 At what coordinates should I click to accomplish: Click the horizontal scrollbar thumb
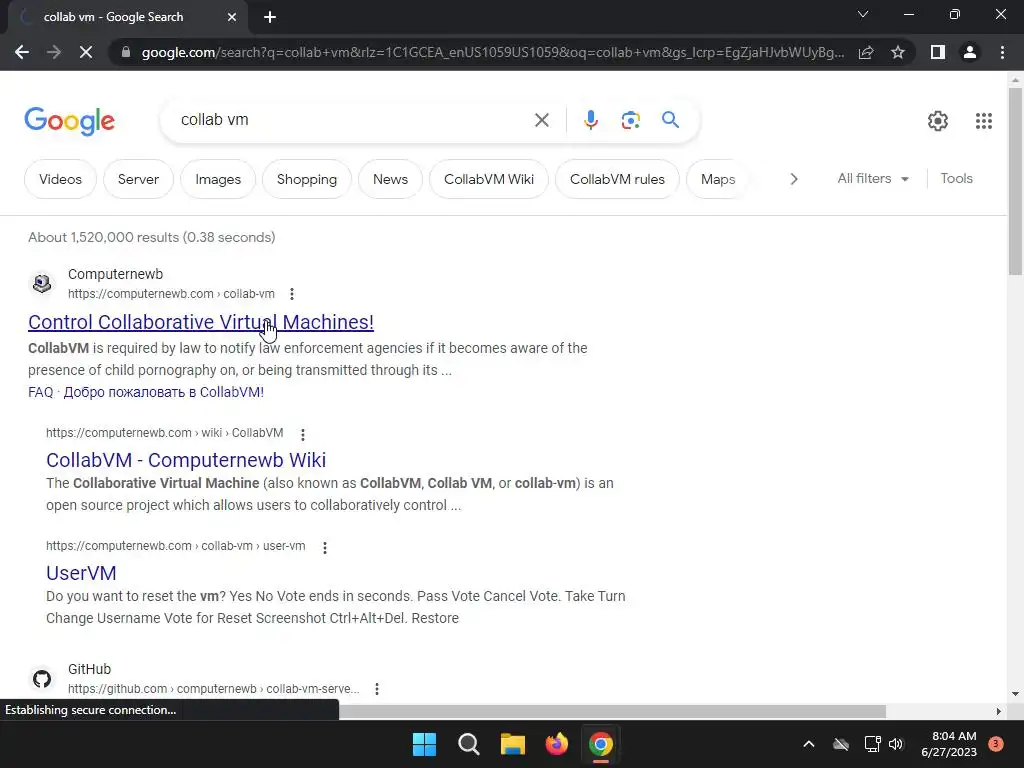click(x=612, y=711)
